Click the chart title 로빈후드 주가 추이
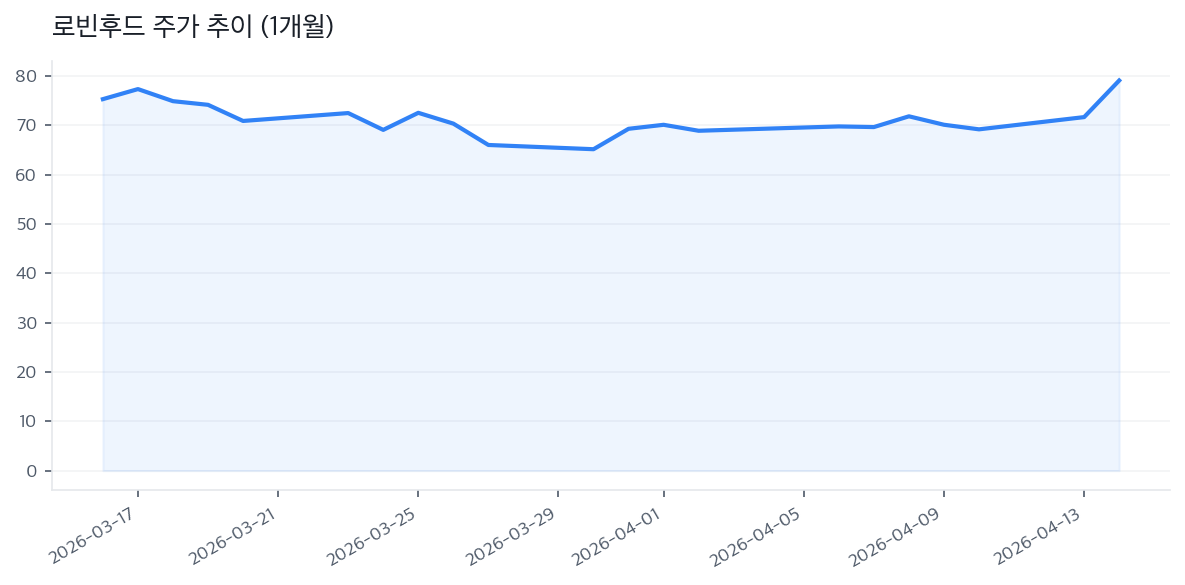Image resolution: width=1185 pixels, height=585 pixels. pyautogui.click(x=192, y=27)
